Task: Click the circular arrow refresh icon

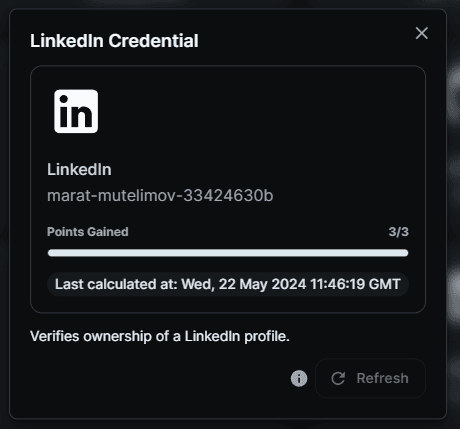Action: coord(338,378)
